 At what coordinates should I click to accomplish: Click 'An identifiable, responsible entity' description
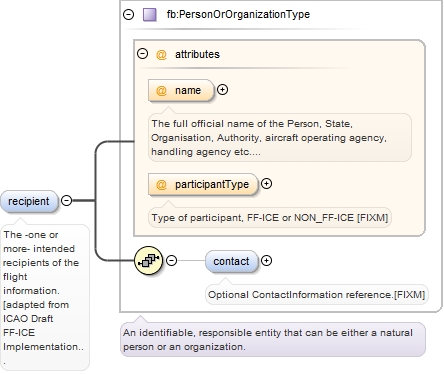coord(273,339)
